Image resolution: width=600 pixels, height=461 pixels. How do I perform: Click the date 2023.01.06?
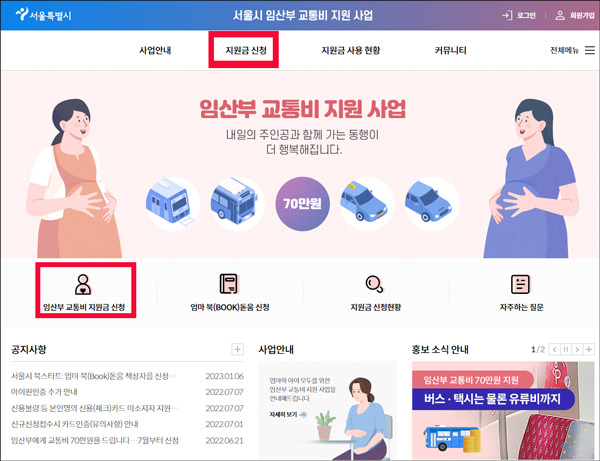coord(225,376)
